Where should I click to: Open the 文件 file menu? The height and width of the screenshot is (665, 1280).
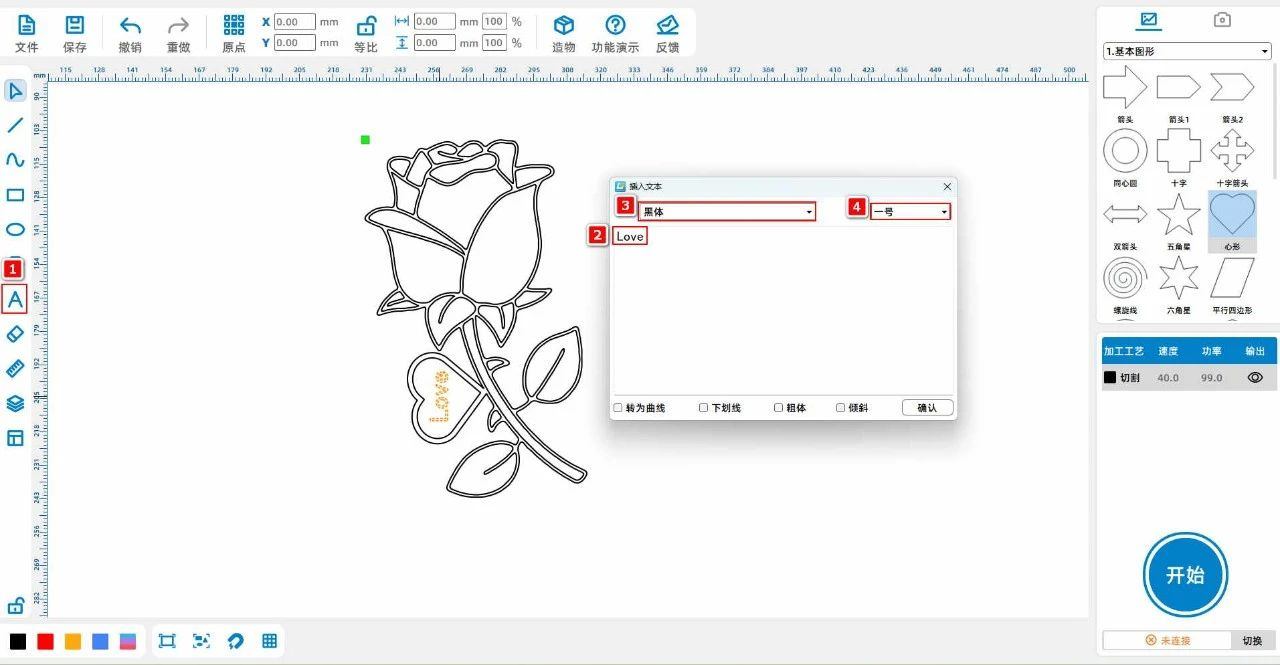[x=27, y=33]
